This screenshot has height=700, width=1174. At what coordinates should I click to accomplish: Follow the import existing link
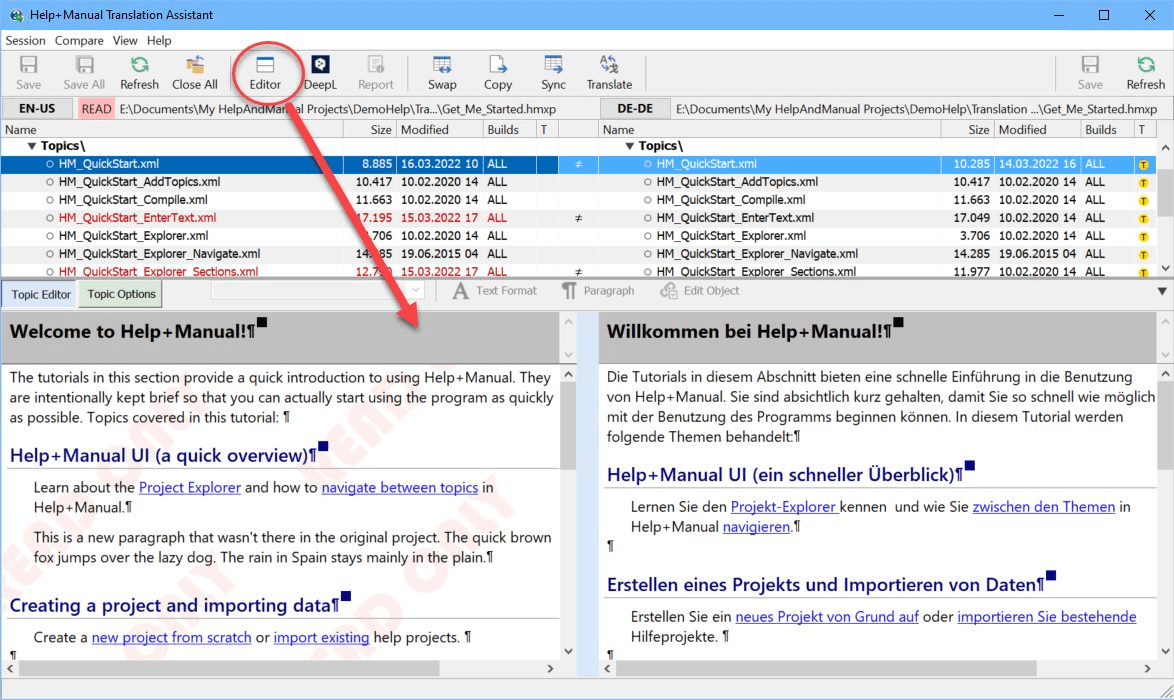pyautogui.click(x=321, y=637)
